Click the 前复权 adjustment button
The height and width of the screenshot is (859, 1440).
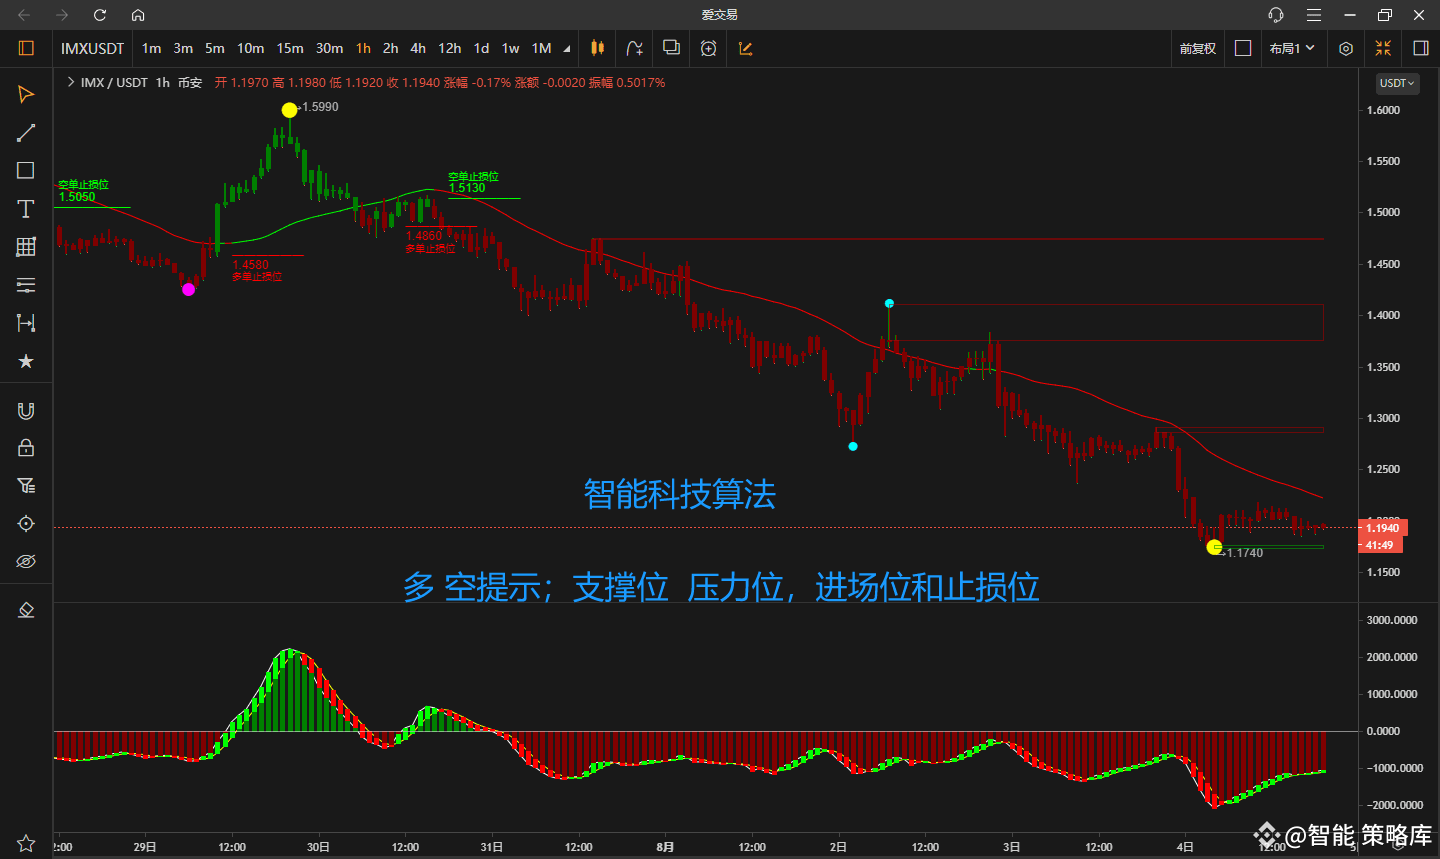(1197, 48)
